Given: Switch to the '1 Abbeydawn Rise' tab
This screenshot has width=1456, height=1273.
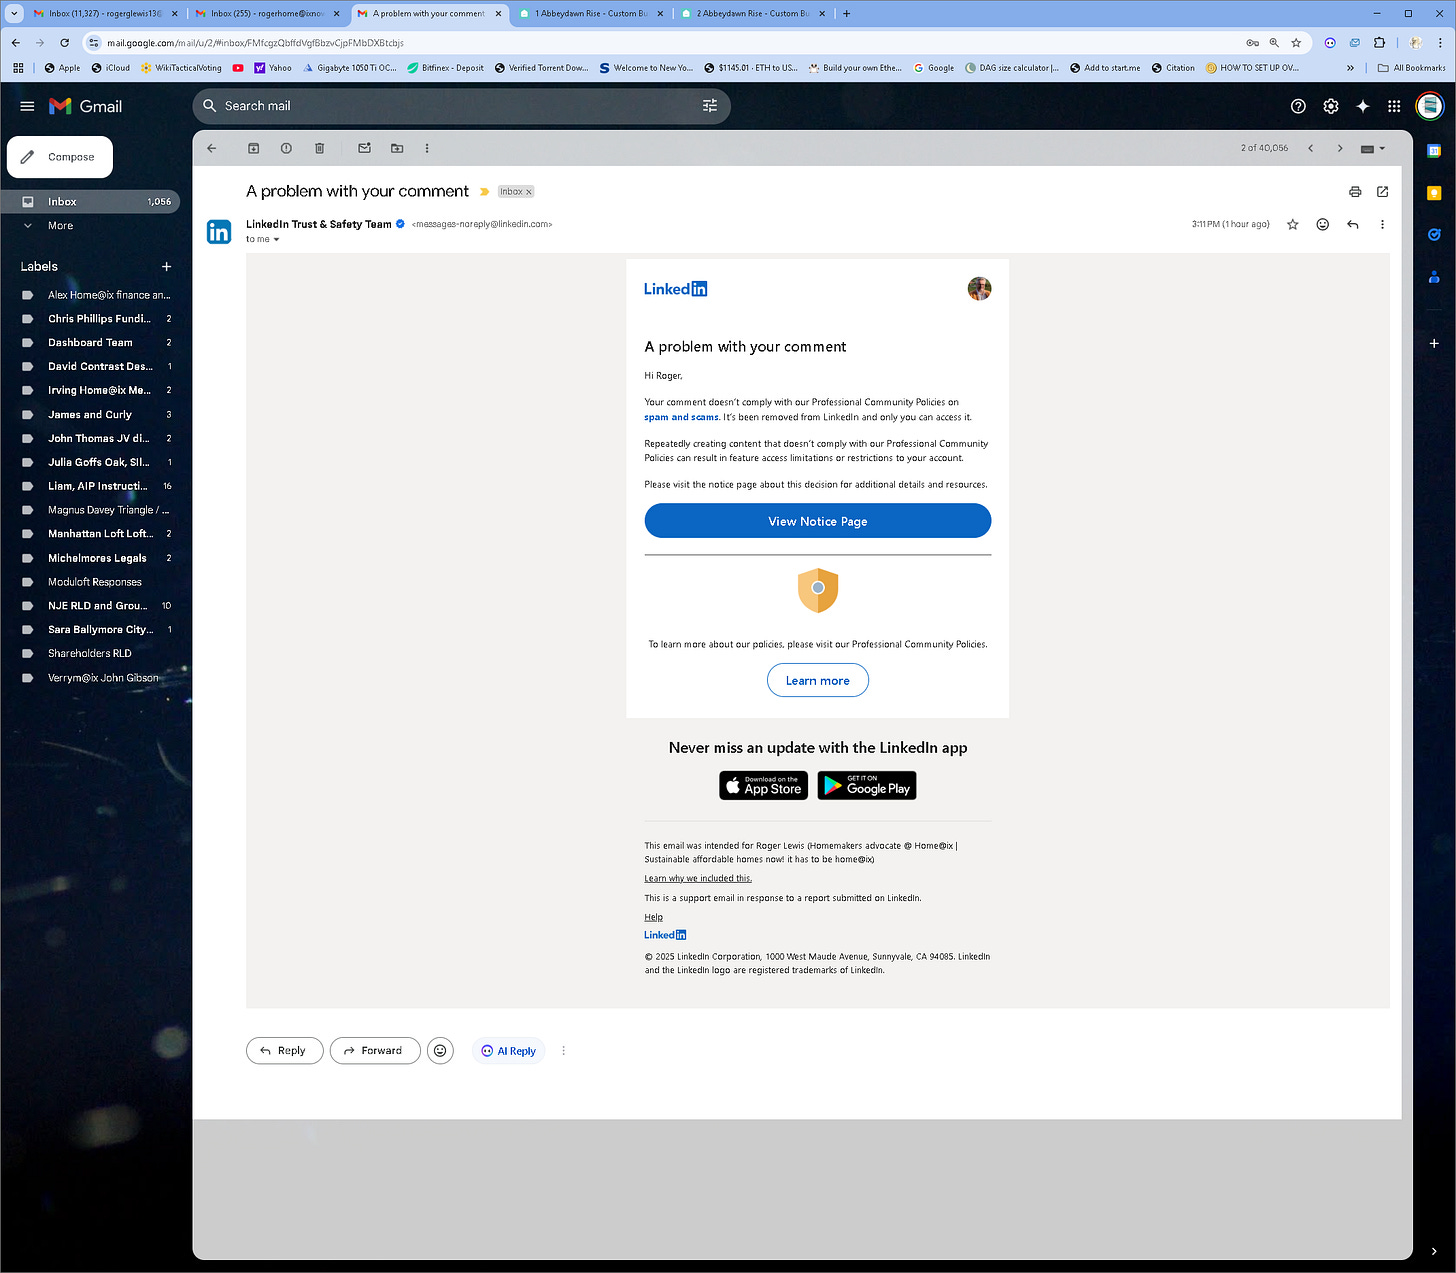Looking at the screenshot, I should tap(590, 14).
